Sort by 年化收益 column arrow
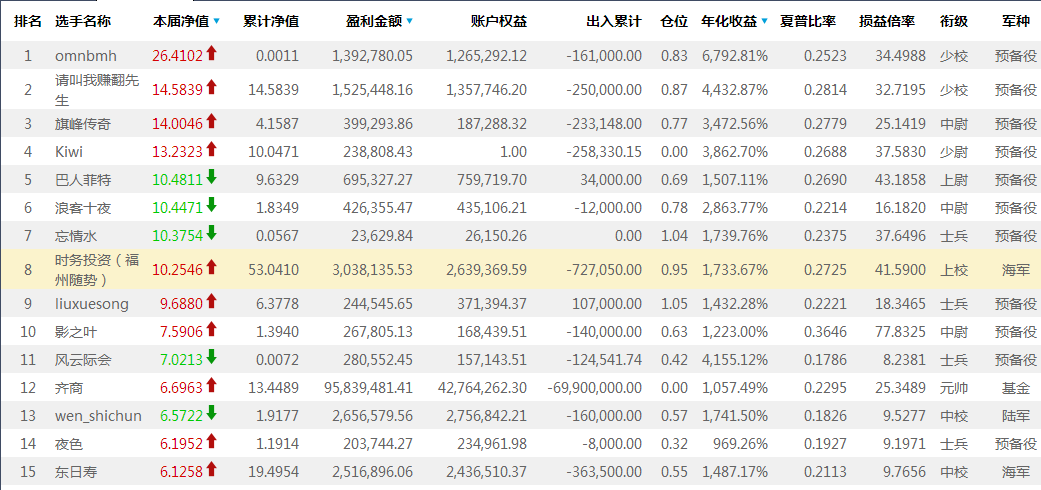This screenshot has width=1041, height=490. coord(765,22)
